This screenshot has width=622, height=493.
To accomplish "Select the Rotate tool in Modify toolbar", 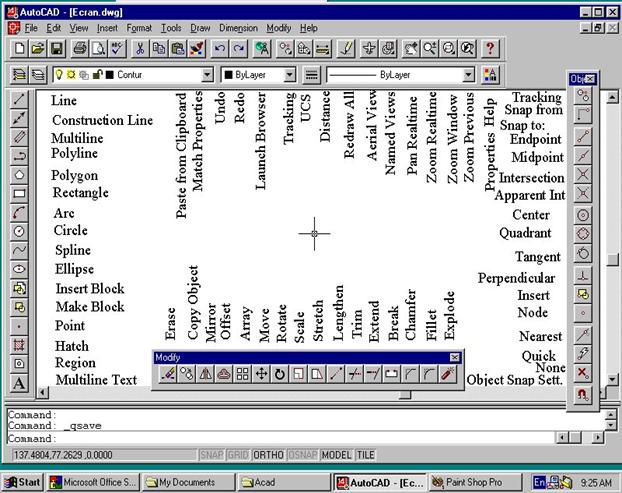I will 281,374.
